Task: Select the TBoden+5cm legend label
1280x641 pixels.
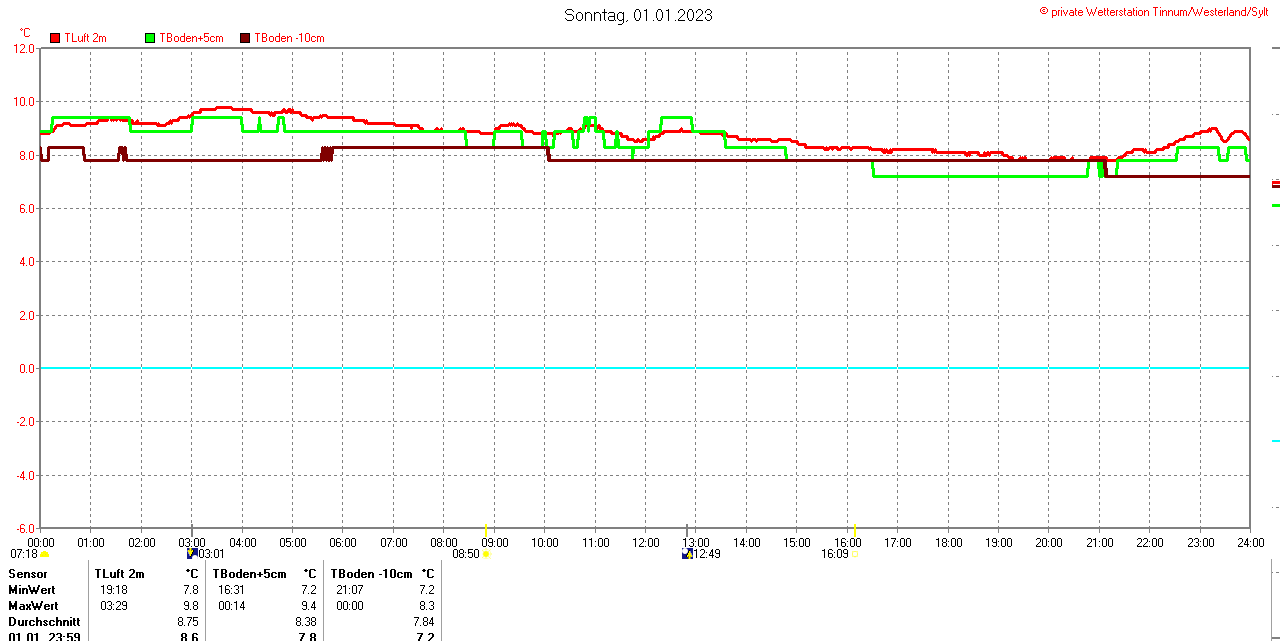Action: (x=191, y=38)
